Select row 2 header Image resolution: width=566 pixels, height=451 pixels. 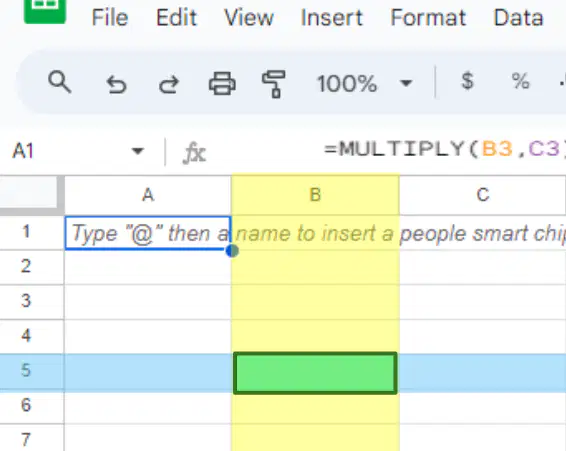coord(32,267)
